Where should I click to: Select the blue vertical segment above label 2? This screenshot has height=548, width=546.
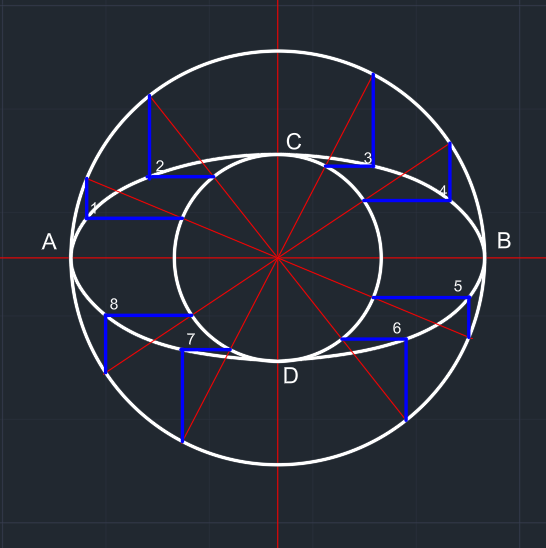coord(150,136)
